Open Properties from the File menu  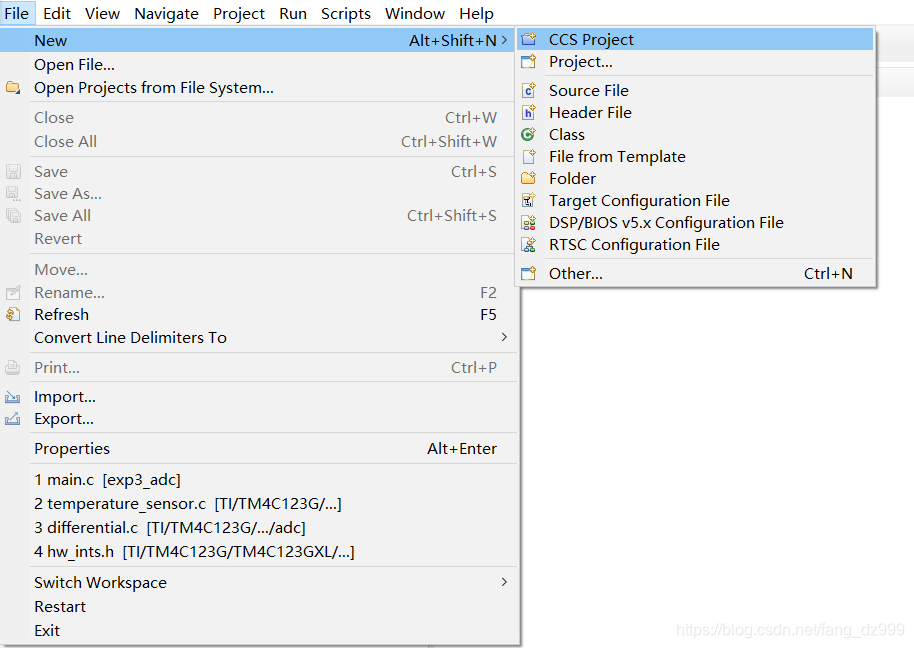(259, 449)
